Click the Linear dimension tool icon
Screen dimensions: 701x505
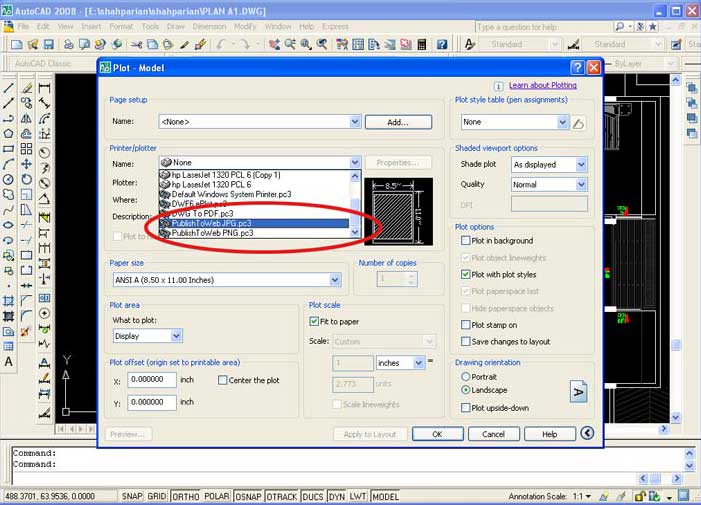(44, 88)
